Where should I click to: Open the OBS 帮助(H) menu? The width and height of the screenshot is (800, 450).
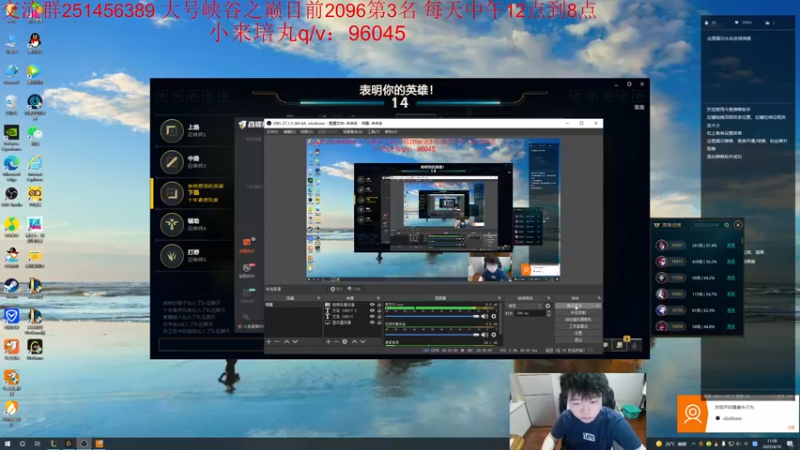tap(391, 132)
